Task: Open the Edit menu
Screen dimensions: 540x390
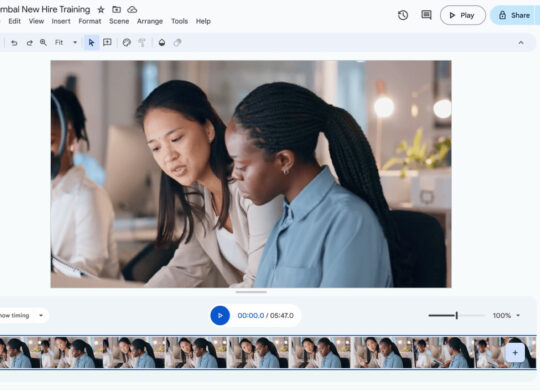Action: [x=14, y=21]
